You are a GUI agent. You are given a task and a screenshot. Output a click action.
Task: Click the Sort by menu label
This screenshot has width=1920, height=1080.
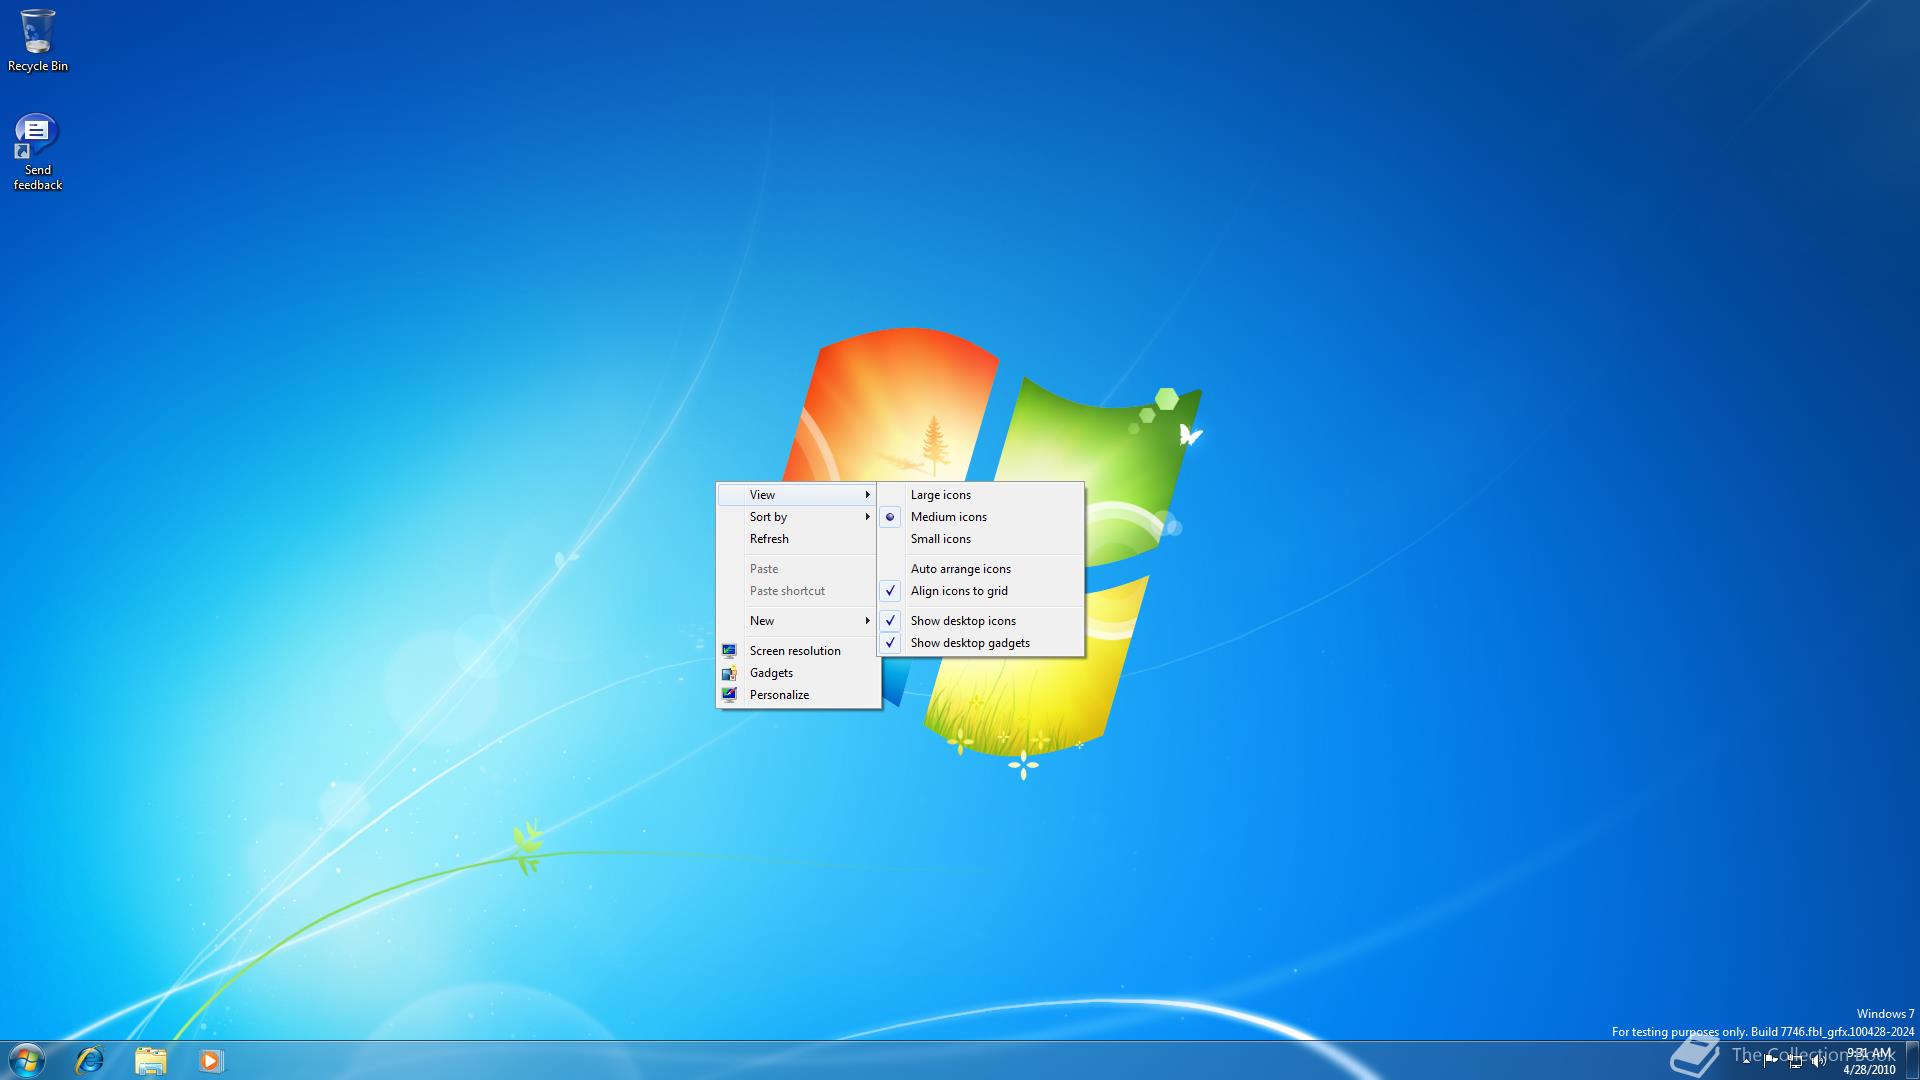click(x=768, y=517)
